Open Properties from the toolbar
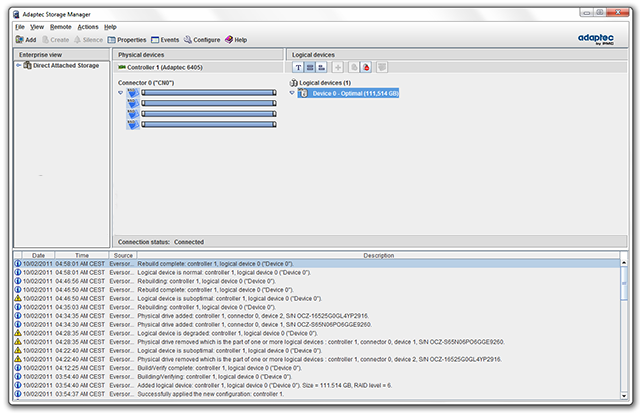 (127, 40)
